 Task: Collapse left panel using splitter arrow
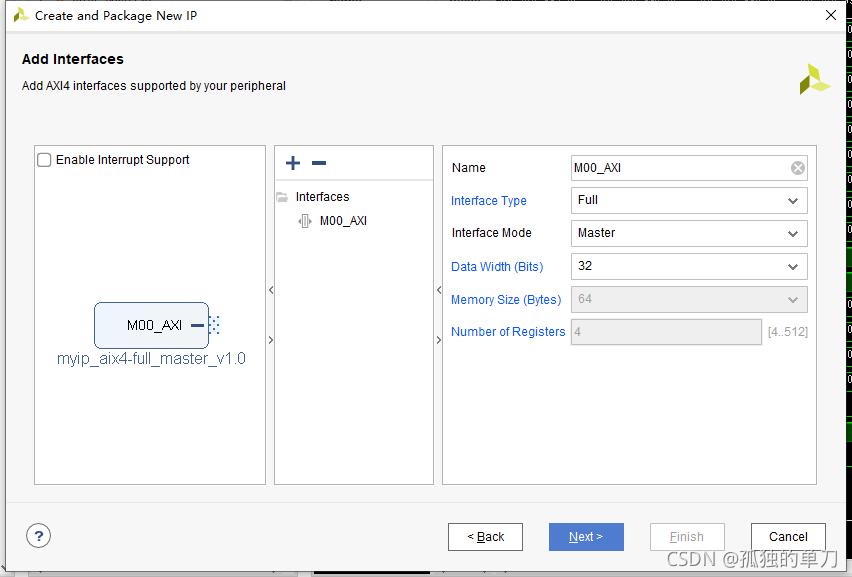point(270,290)
